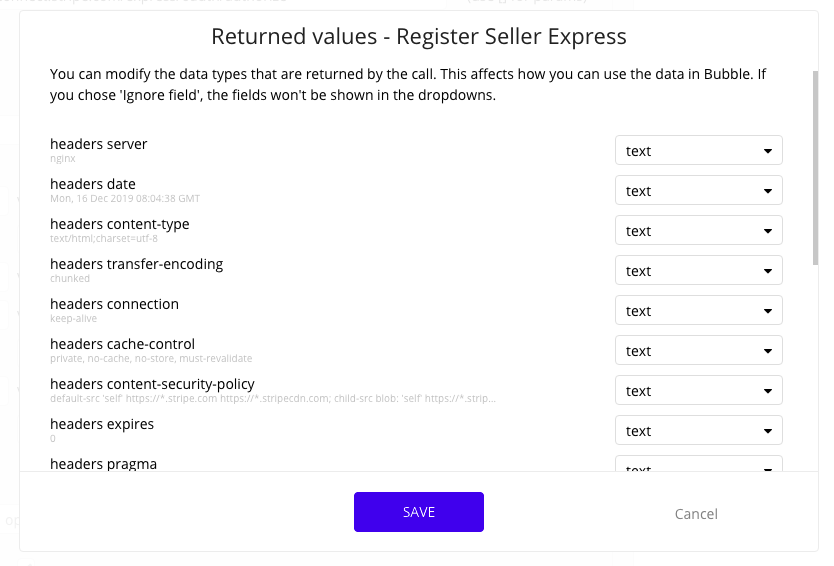Open the headers transfer-encoding type dropdown

point(698,271)
